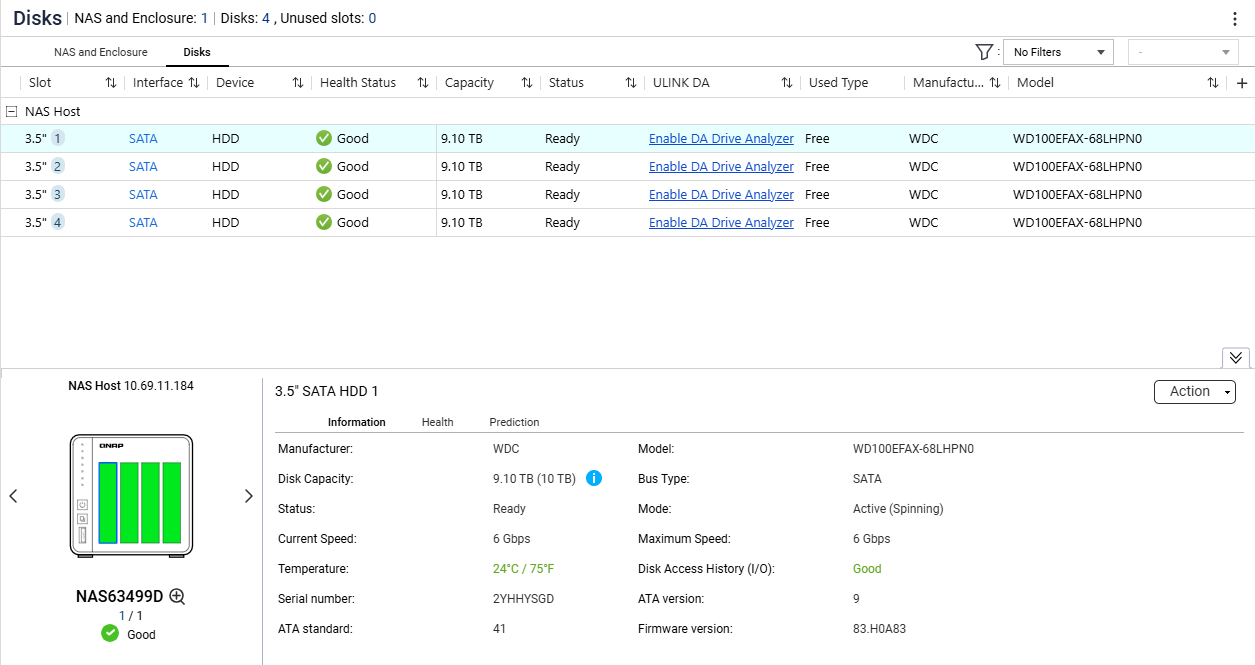Click sort arrows on the Model column

(x=1213, y=83)
